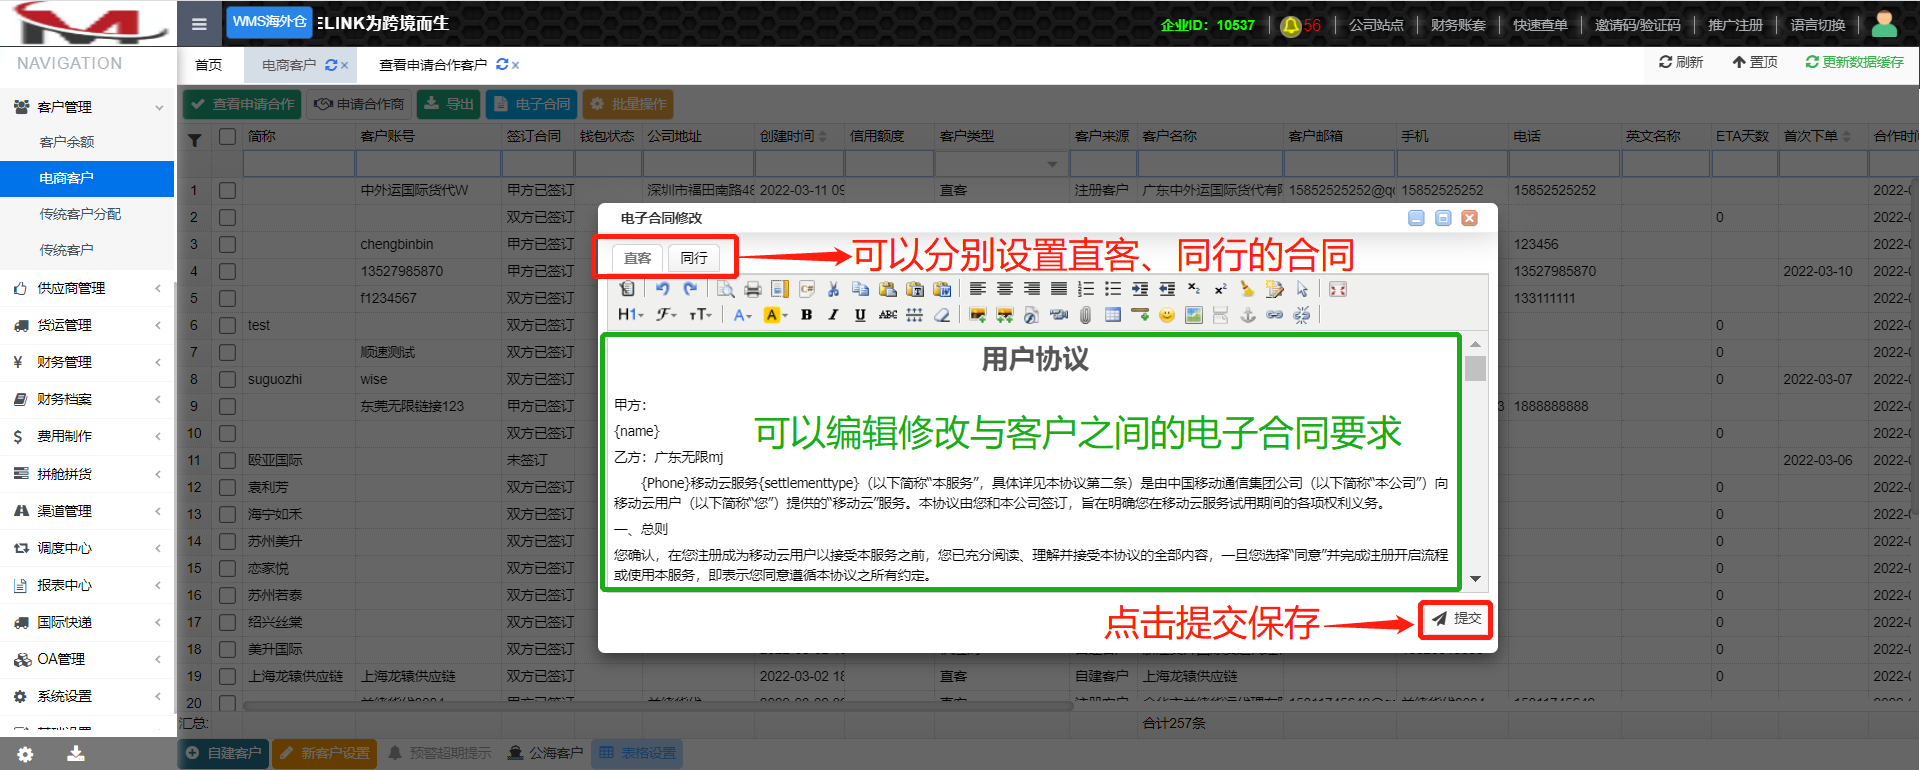Click the 导出 export button
The height and width of the screenshot is (770, 1920).
(448, 104)
